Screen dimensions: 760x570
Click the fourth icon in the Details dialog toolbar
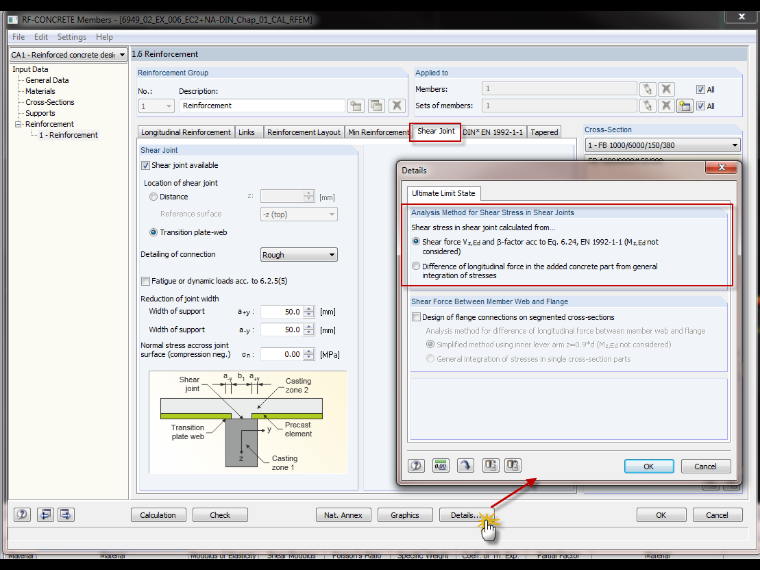pos(491,466)
